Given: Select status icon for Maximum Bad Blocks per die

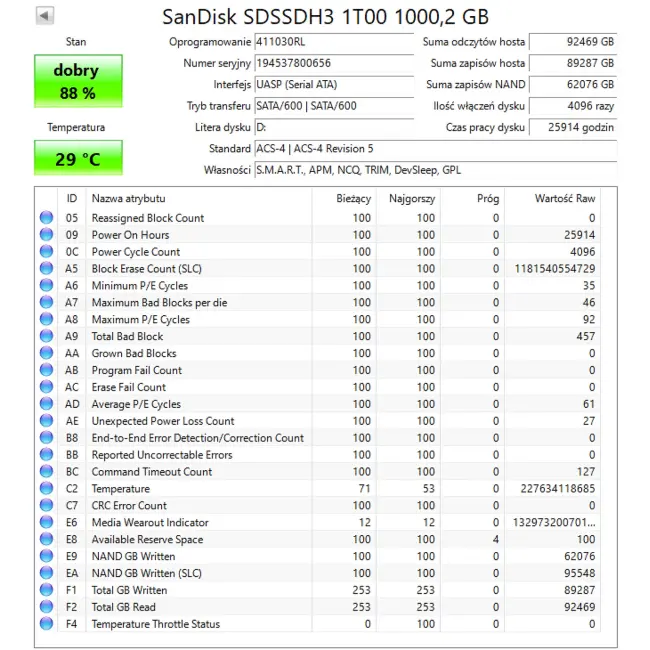Looking at the screenshot, I should click(46, 302).
